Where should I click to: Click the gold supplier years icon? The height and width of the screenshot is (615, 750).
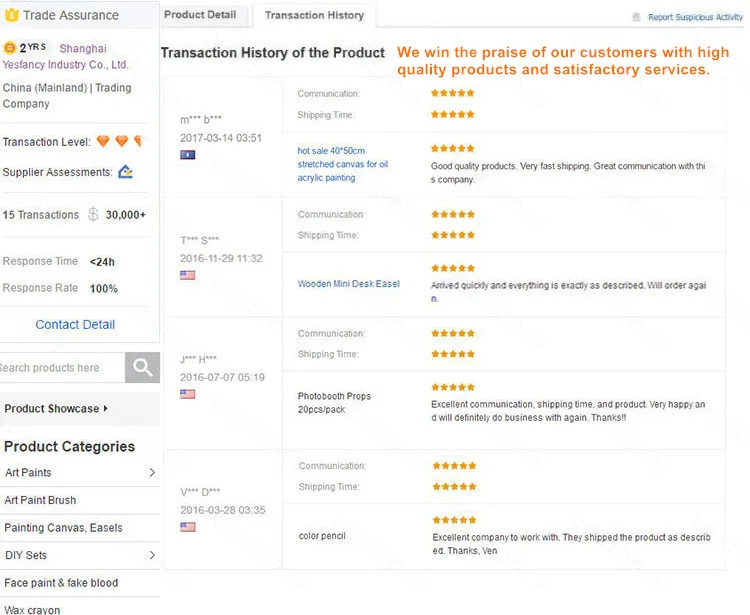click(10, 47)
